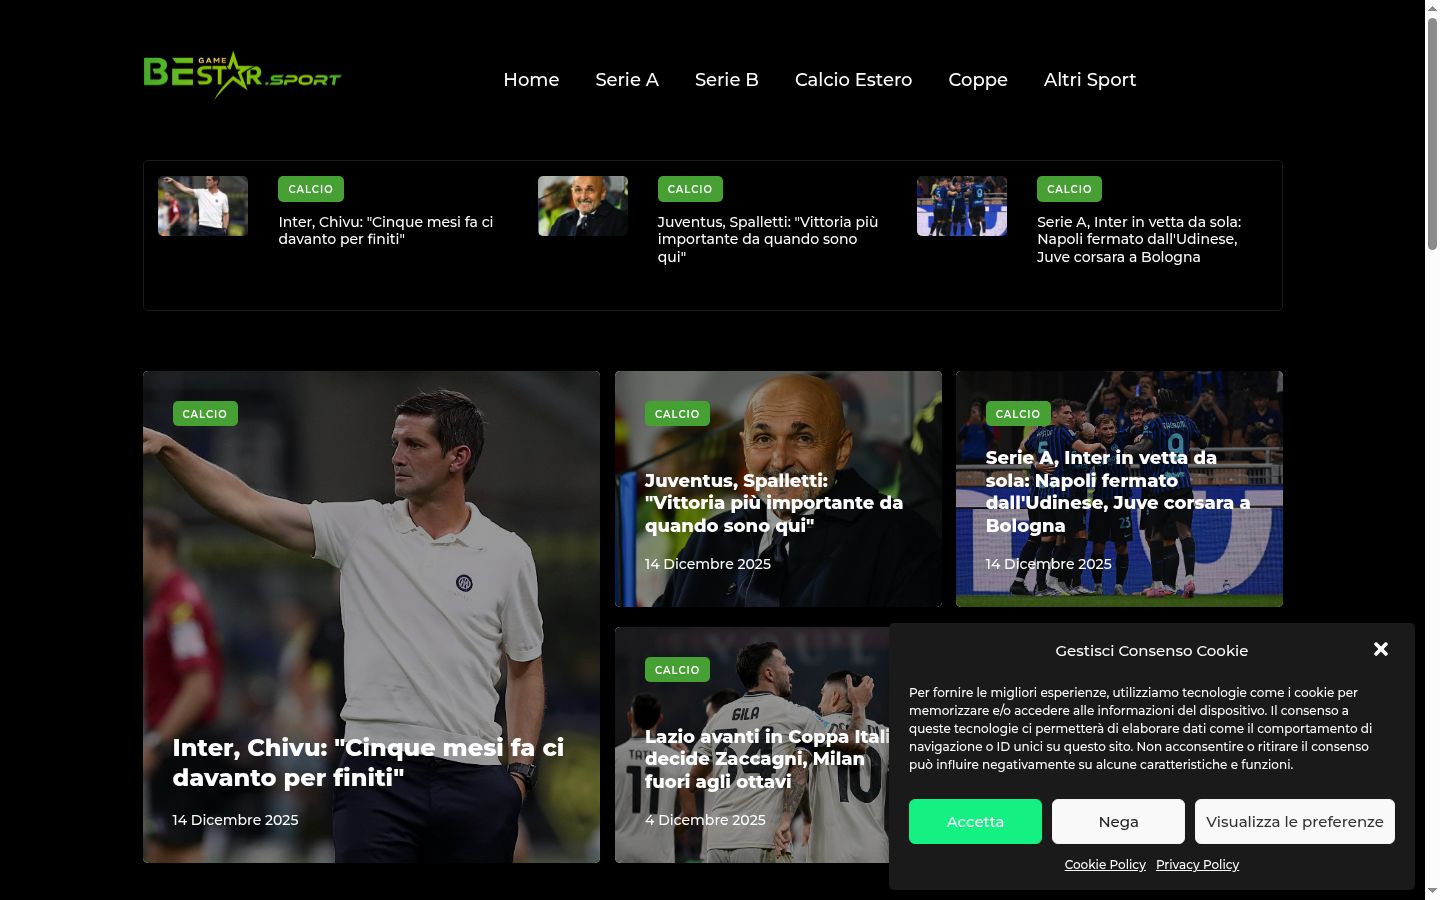
Task: Click the scrollbar up arrow
Action: point(1432,7)
